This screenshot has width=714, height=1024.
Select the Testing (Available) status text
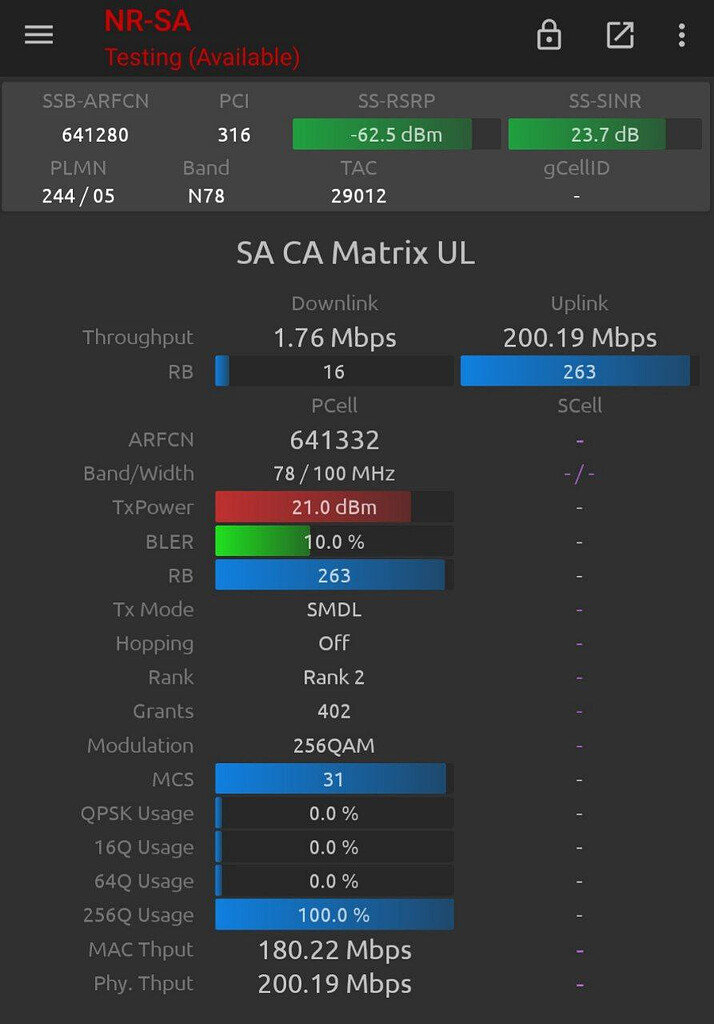point(202,57)
